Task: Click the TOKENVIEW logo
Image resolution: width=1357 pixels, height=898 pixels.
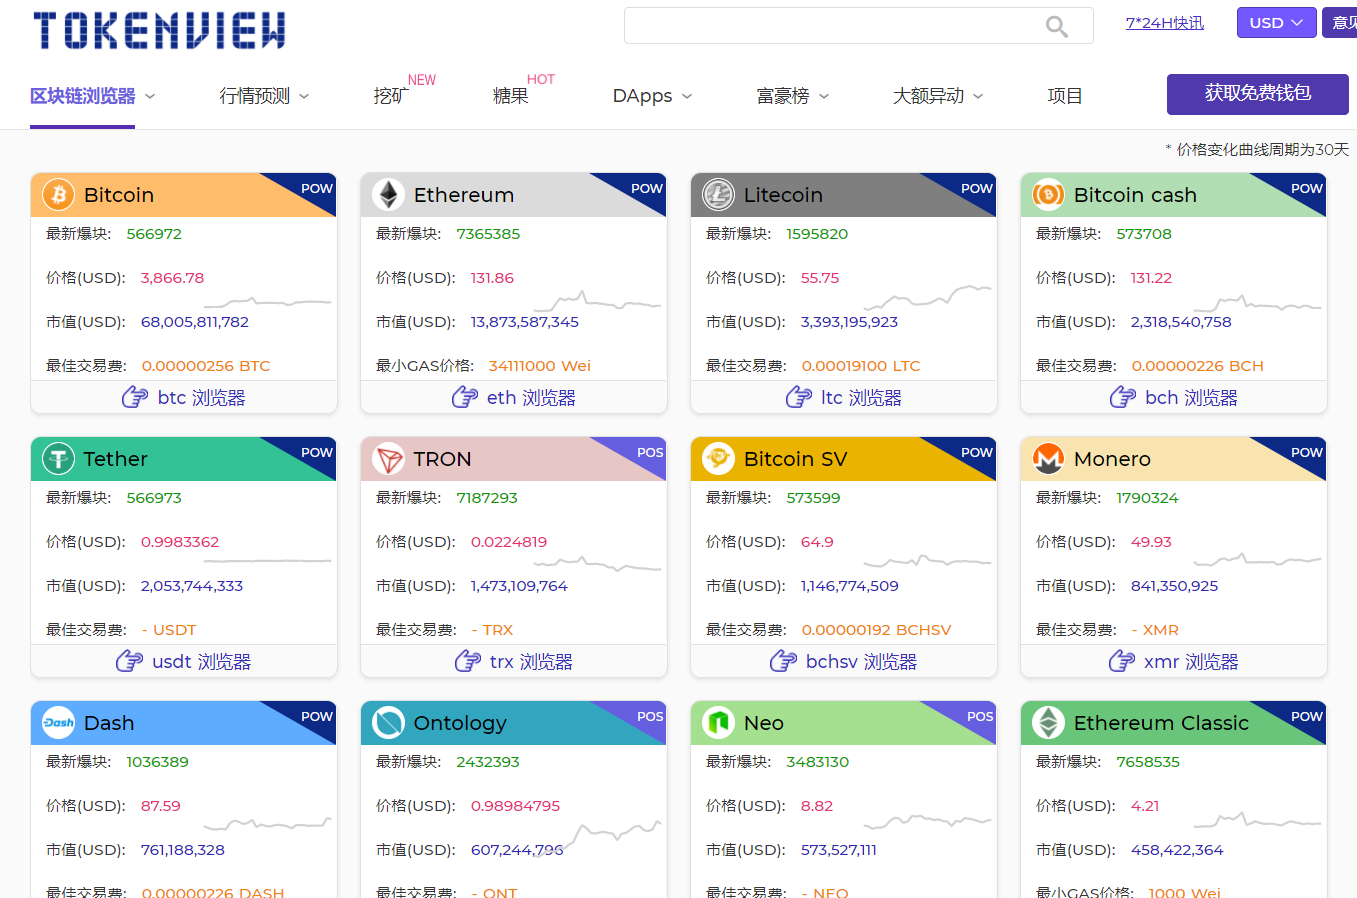Action: point(159,30)
